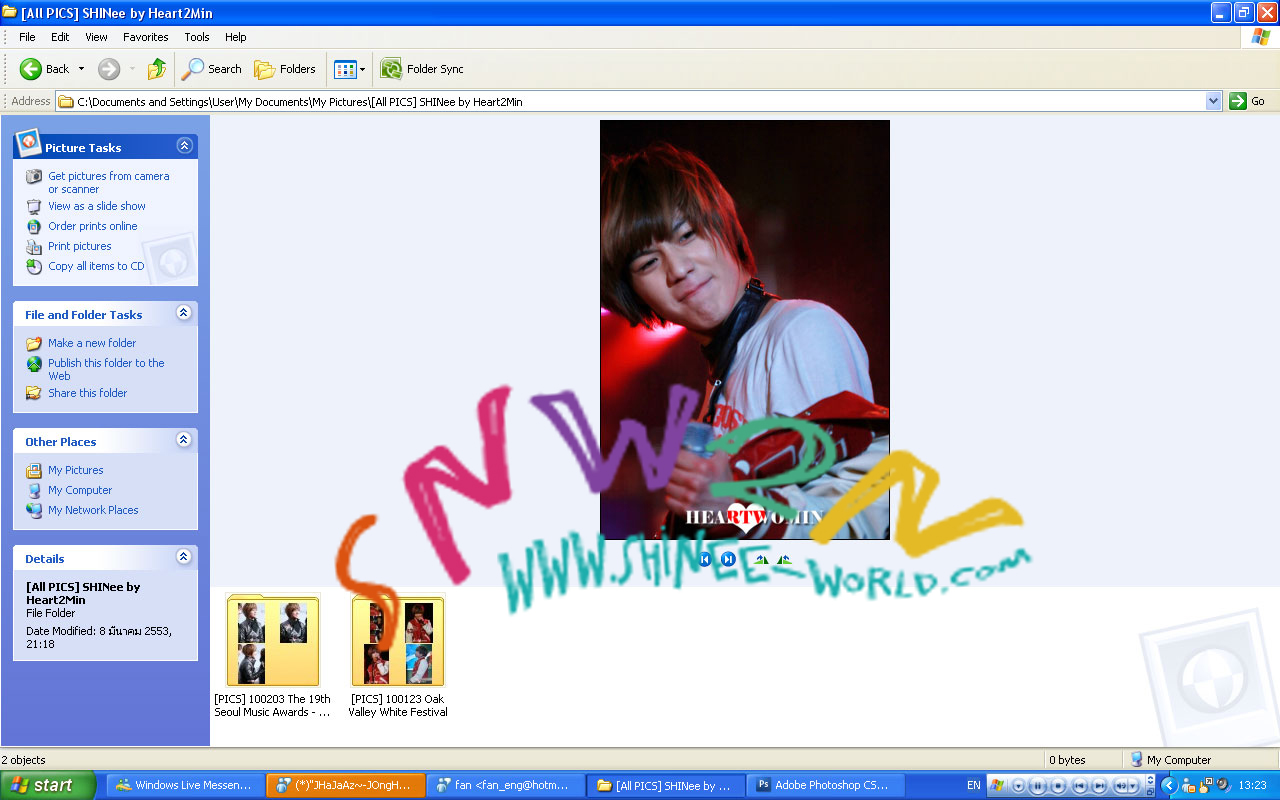This screenshot has height=800, width=1280.
Task: Skip to next track in the taskbar media toolbar
Action: tap(1099, 786)
